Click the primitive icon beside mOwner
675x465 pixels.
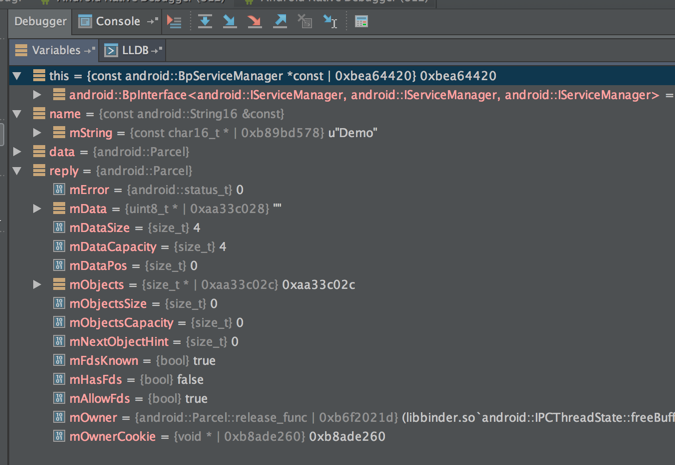(59, 417)
